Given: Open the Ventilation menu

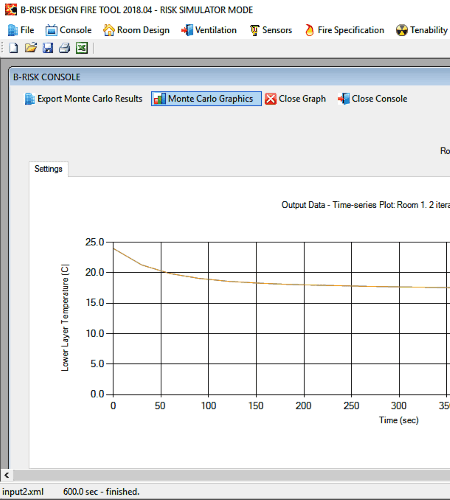Looking at the screenshot, I should (x=209, y=30).
